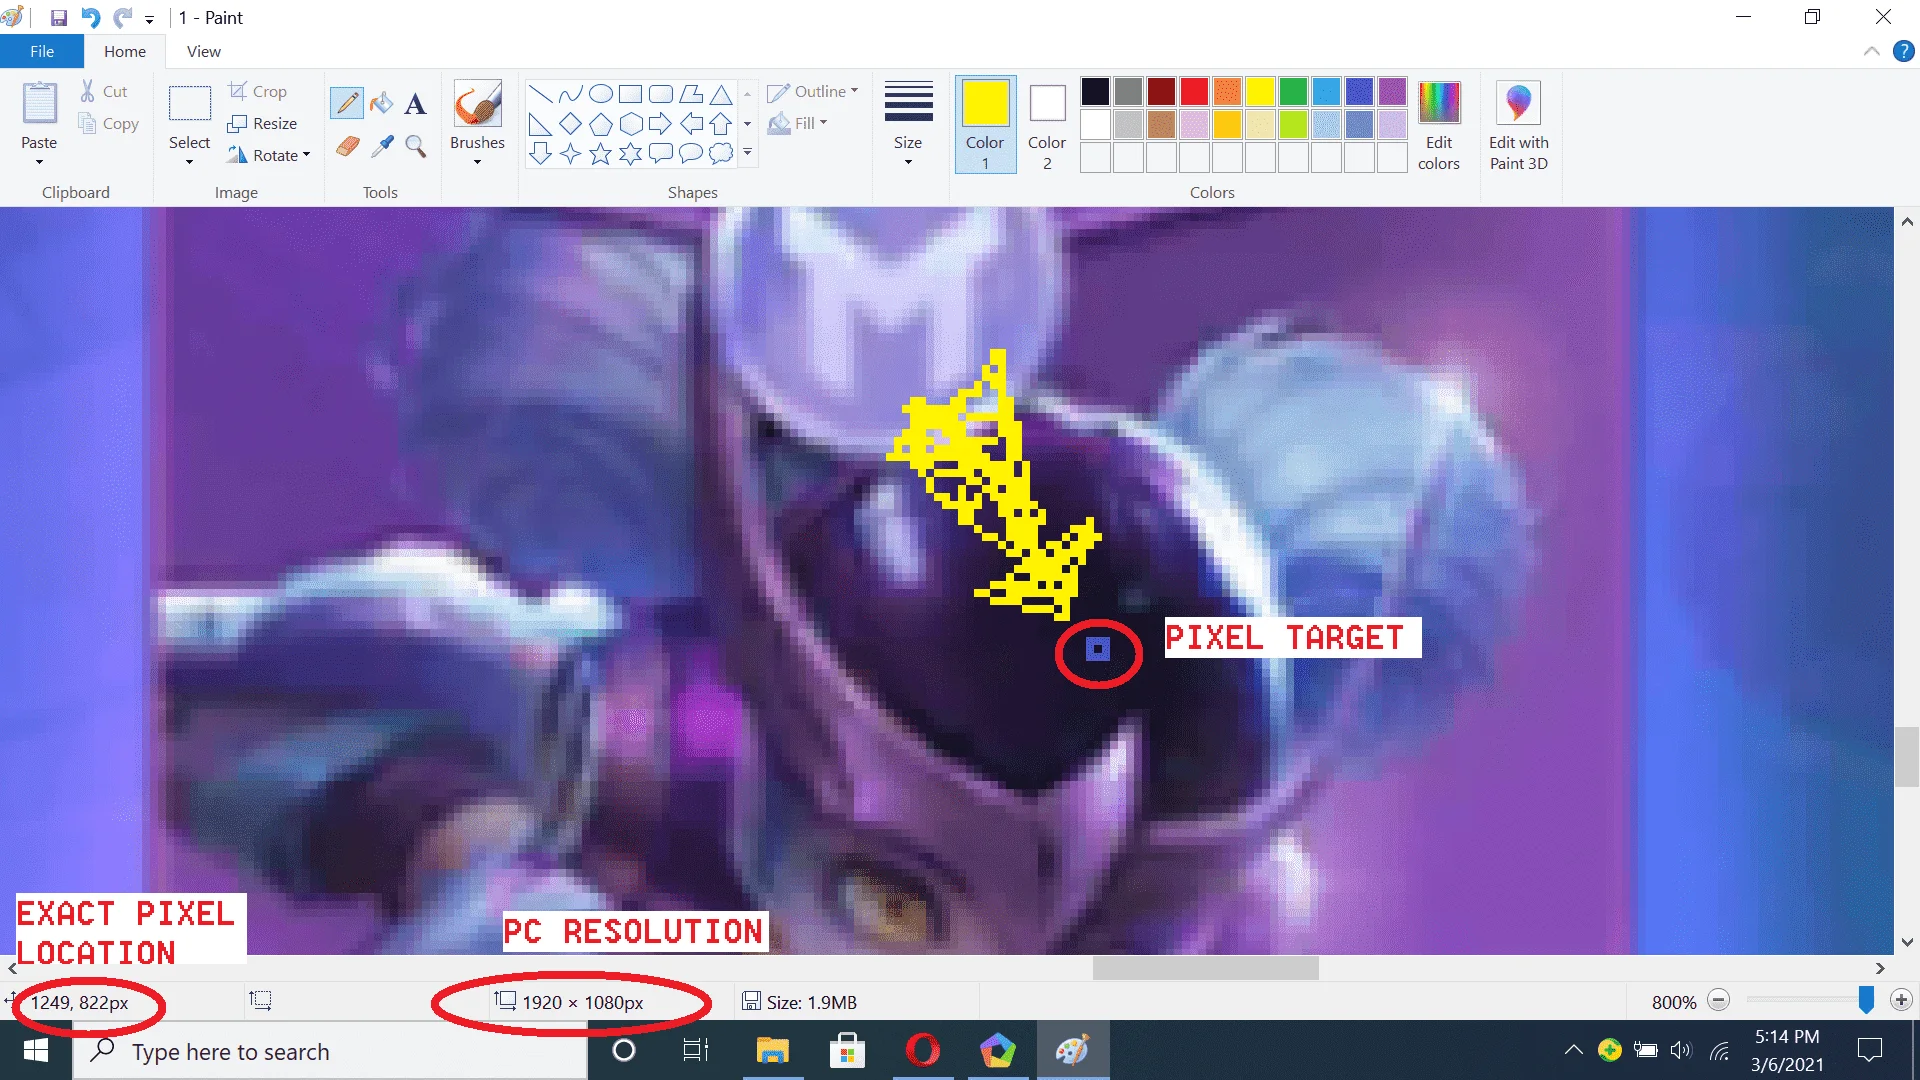Open File Explorer from taskbar
Viewport: 1920px width, 1080px height.
coord(772,1051)
